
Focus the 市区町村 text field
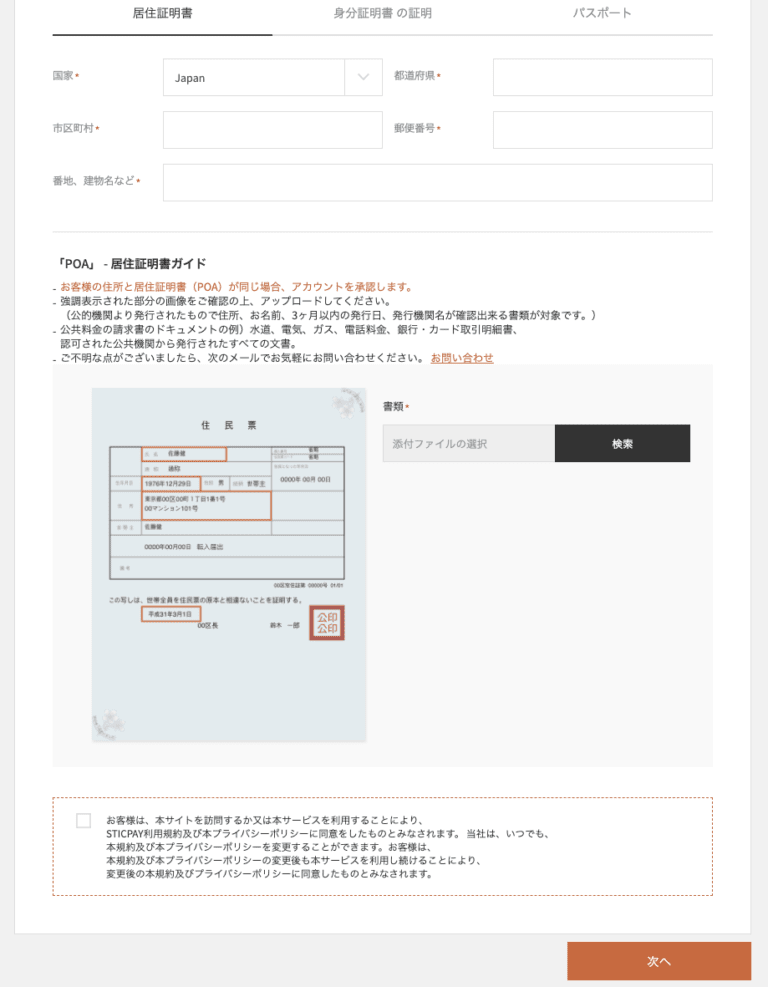coord(272,130)
